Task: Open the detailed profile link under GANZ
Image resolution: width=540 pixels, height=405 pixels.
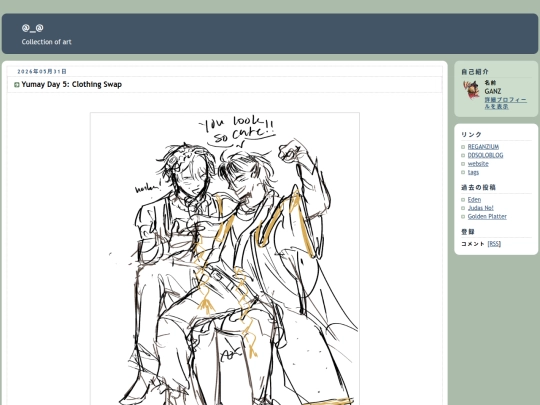Action: point(506,103)
